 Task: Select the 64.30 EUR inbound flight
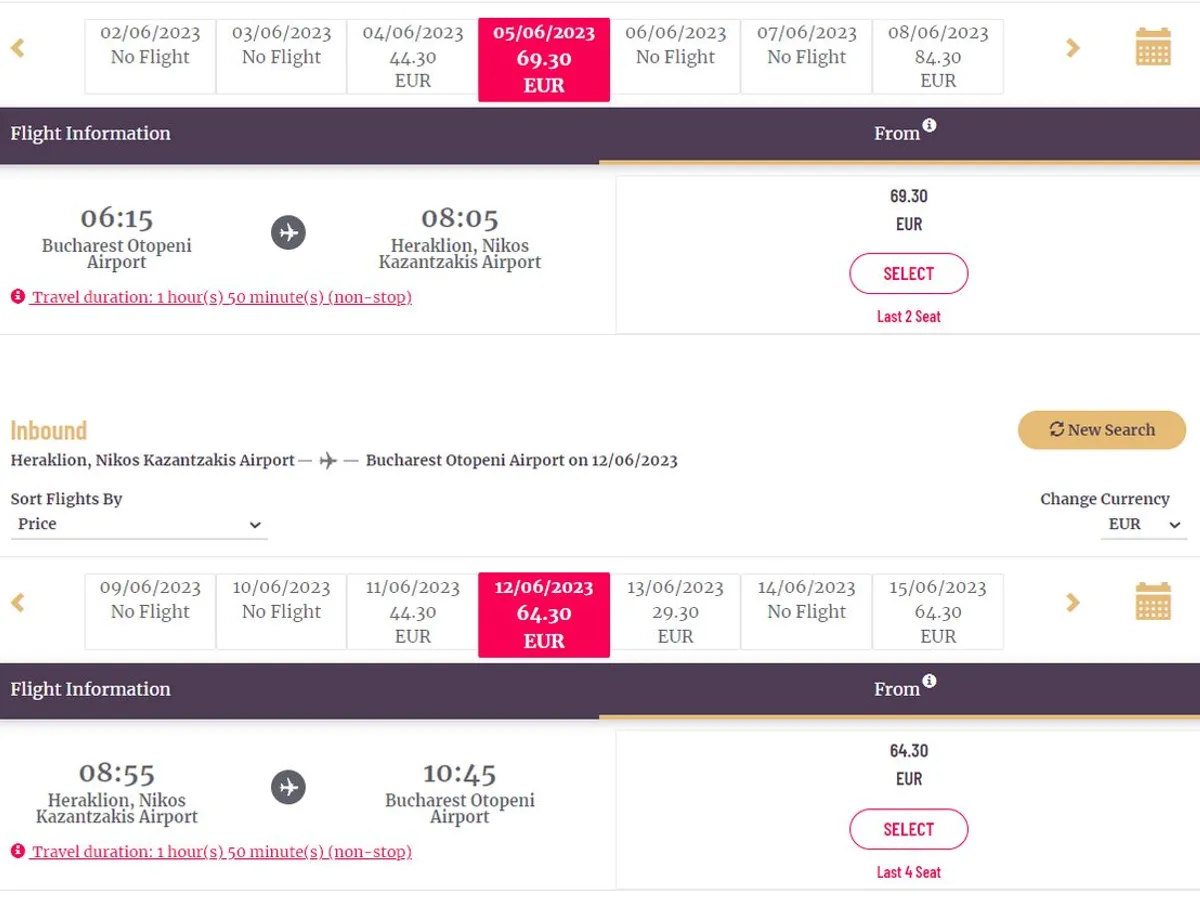click(x=908, y=829)
